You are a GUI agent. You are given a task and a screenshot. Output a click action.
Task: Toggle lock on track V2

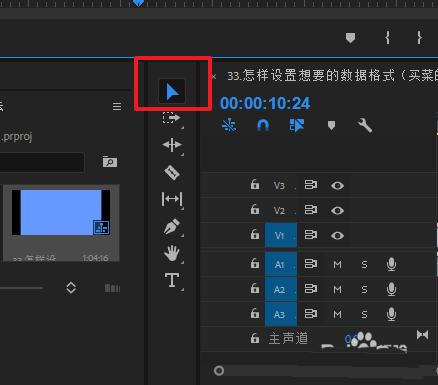point(255,209)
